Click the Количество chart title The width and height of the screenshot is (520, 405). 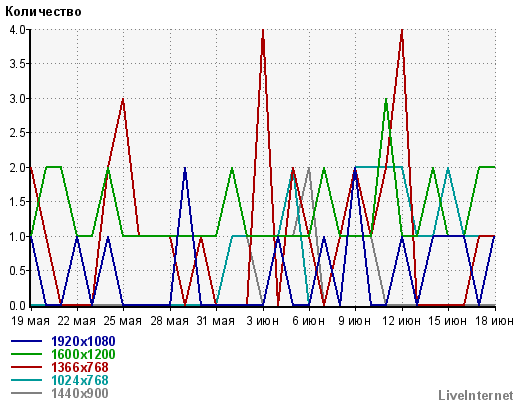tap(43, 12)
